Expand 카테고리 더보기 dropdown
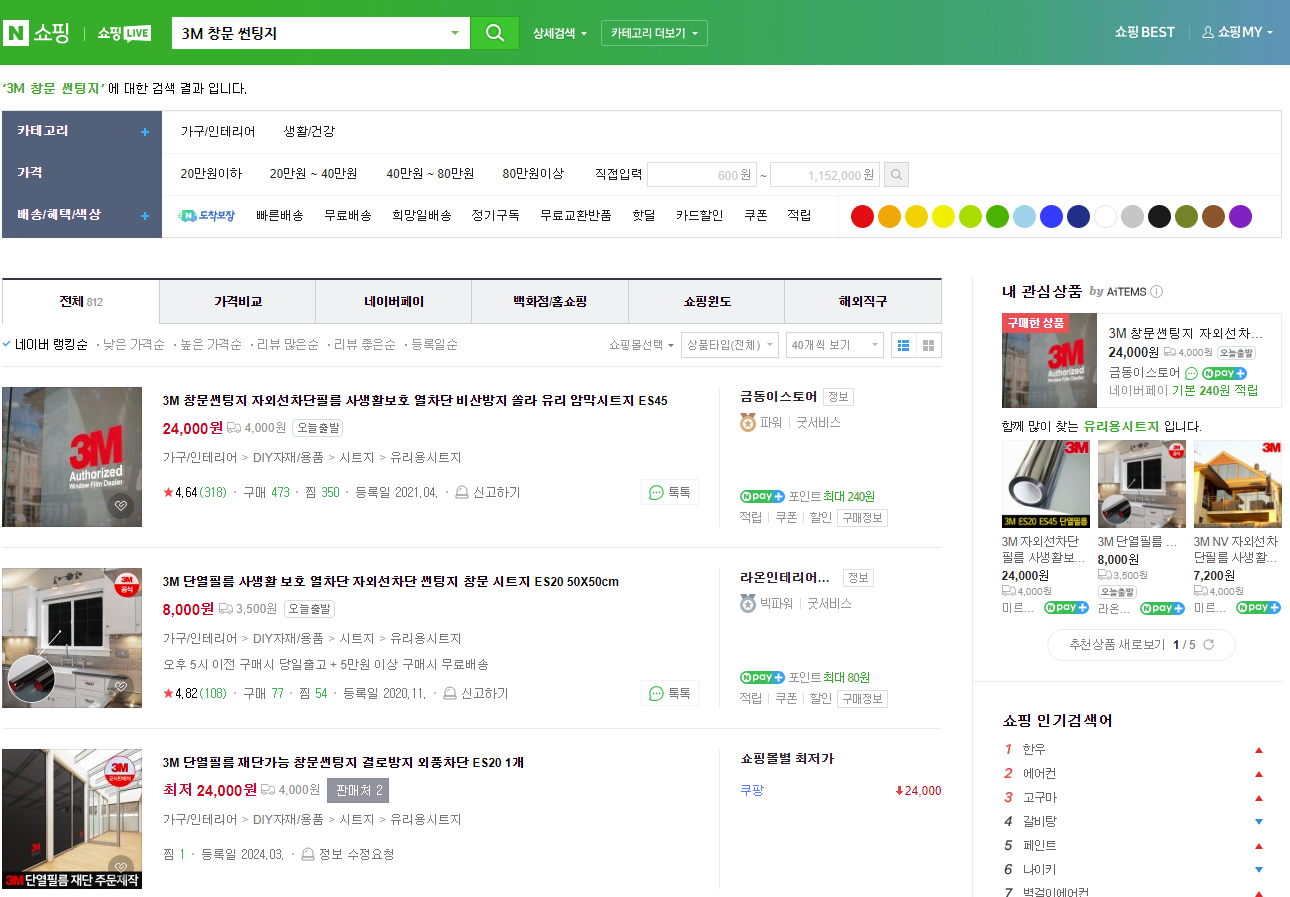This screenshot has width=1290, height=897. tap(654, 33)
